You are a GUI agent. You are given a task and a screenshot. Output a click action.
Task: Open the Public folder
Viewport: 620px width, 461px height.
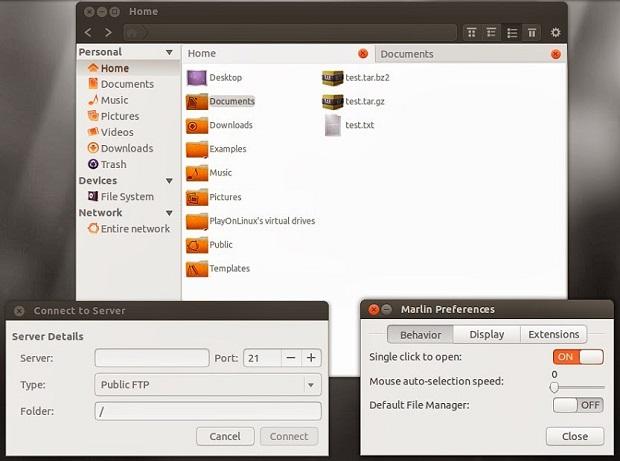click(x=210, y=245)
